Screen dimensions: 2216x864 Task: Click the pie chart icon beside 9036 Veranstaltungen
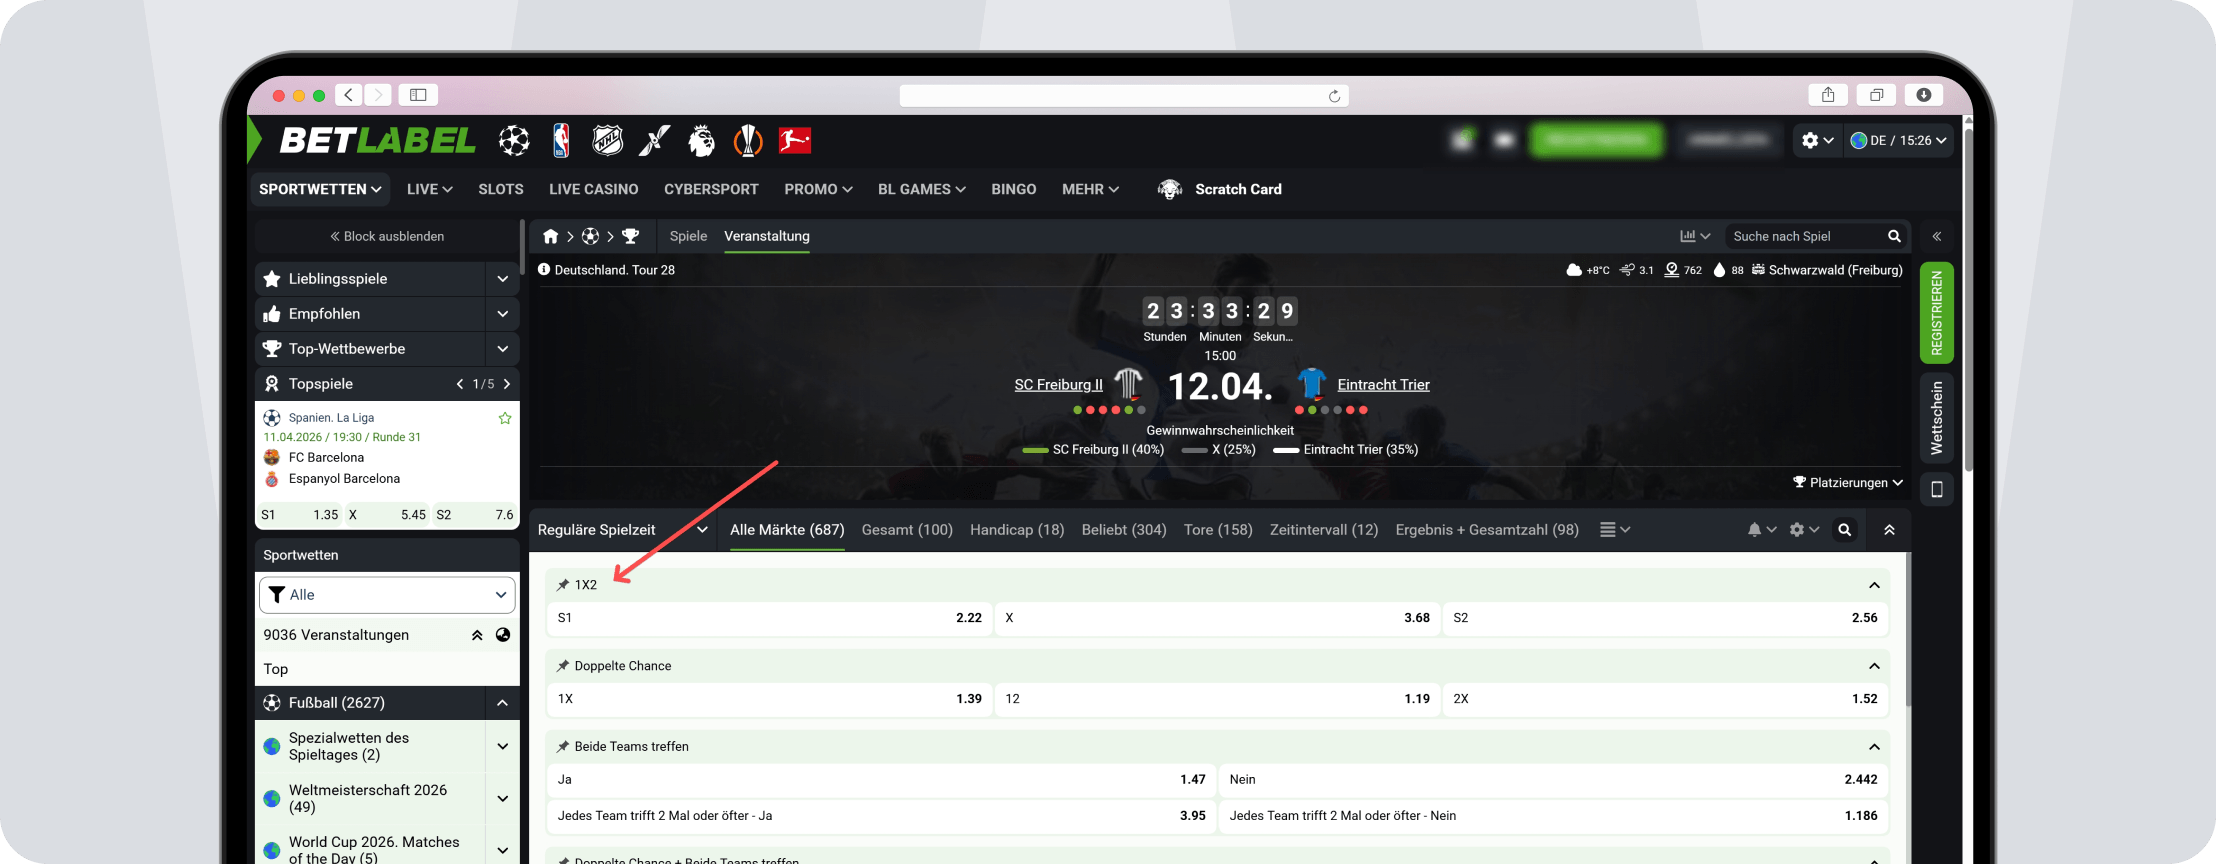pyautogui.click(x=503, y=635)
